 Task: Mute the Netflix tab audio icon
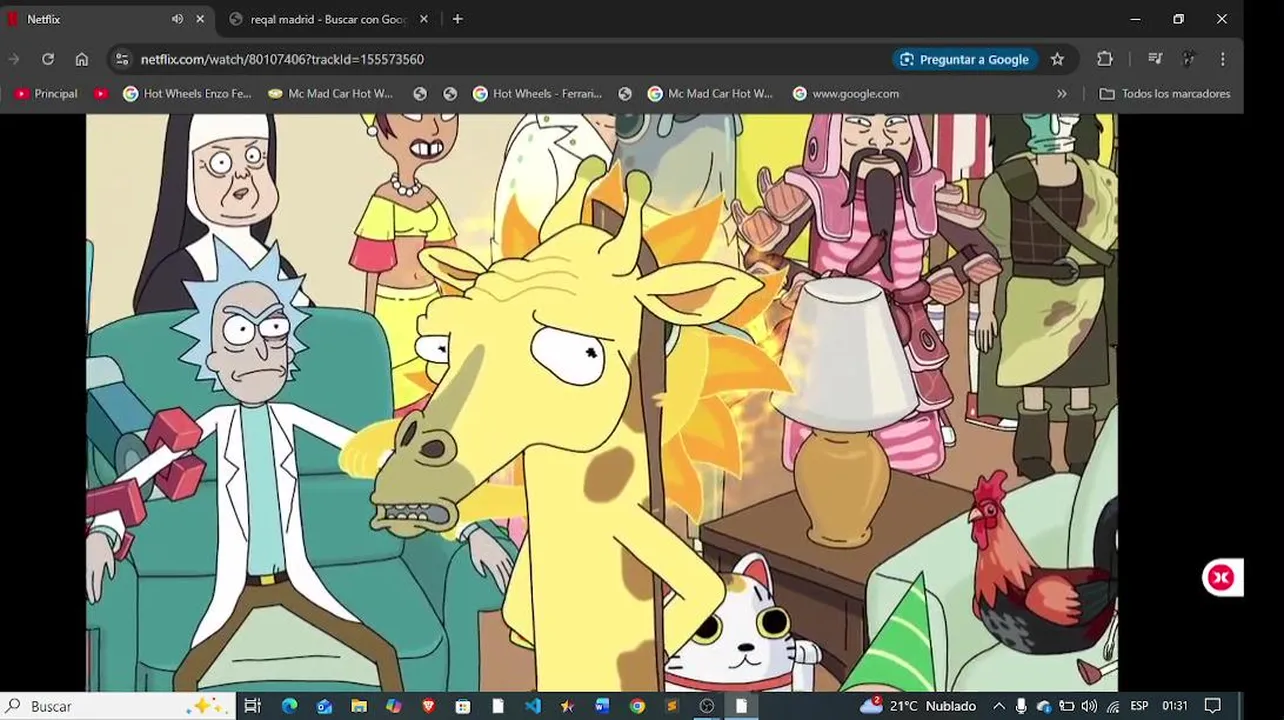click(177, 19)
